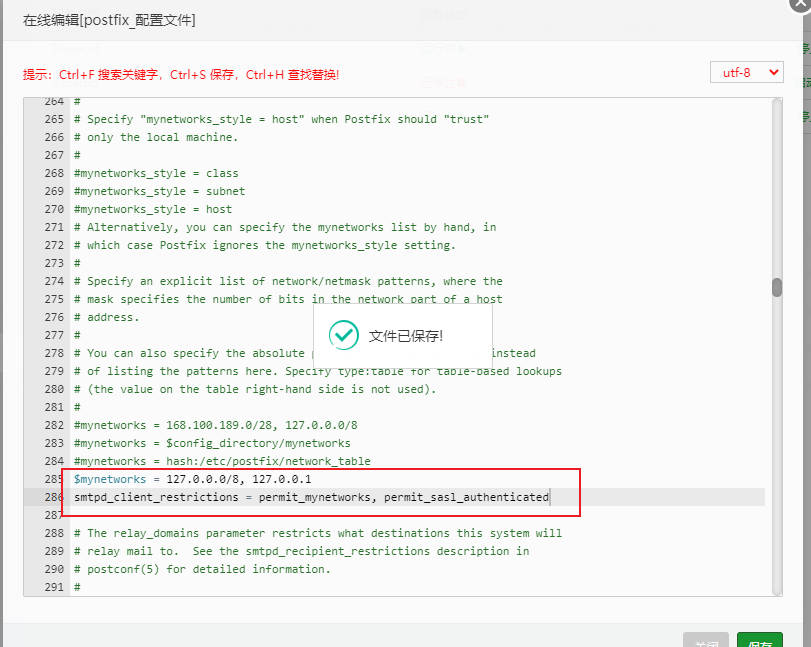Viewport: 811px width, 647px height.
Task: Click line number 282 in the gutter
Action: [x=54, y=425]
